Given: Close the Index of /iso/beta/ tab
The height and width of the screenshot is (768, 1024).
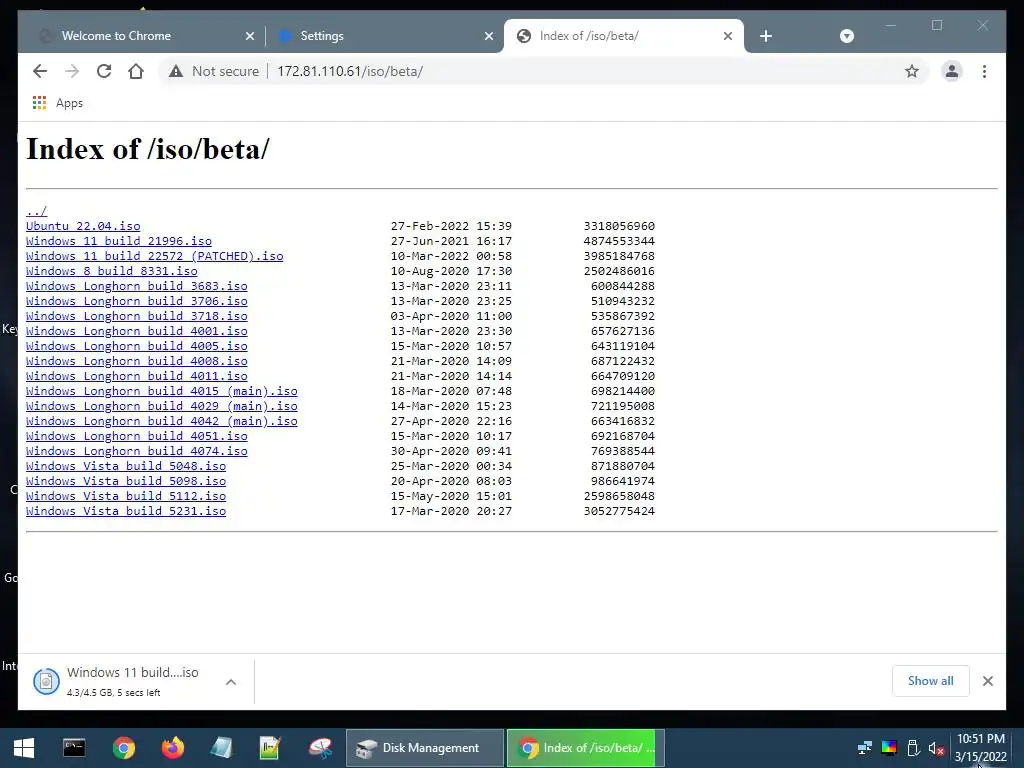Looking at the screenshot, I should click(x=728, y=36).
